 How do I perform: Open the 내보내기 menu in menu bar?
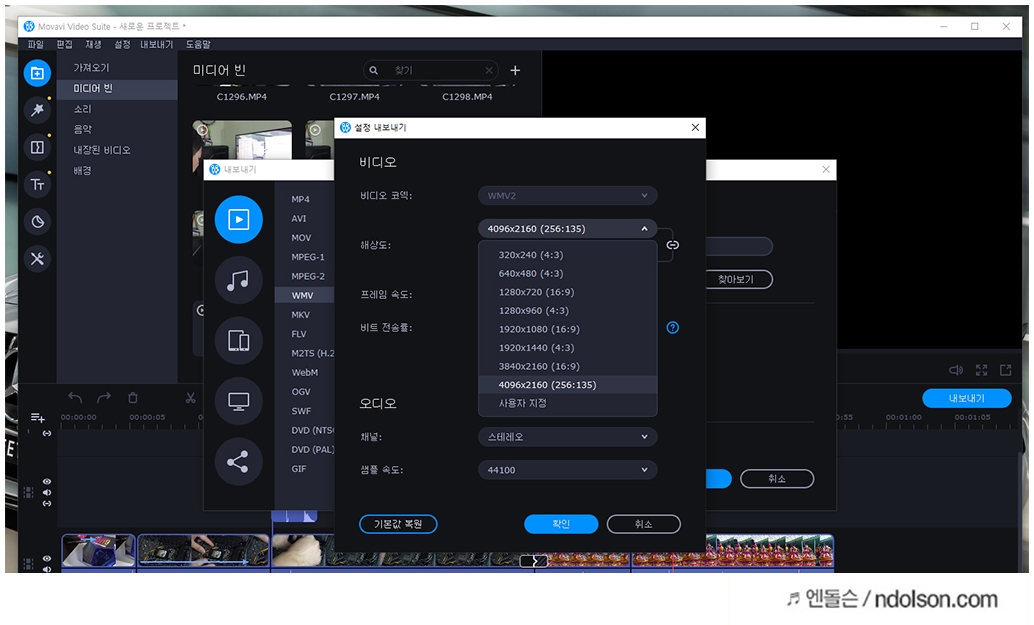pos(157,44)
